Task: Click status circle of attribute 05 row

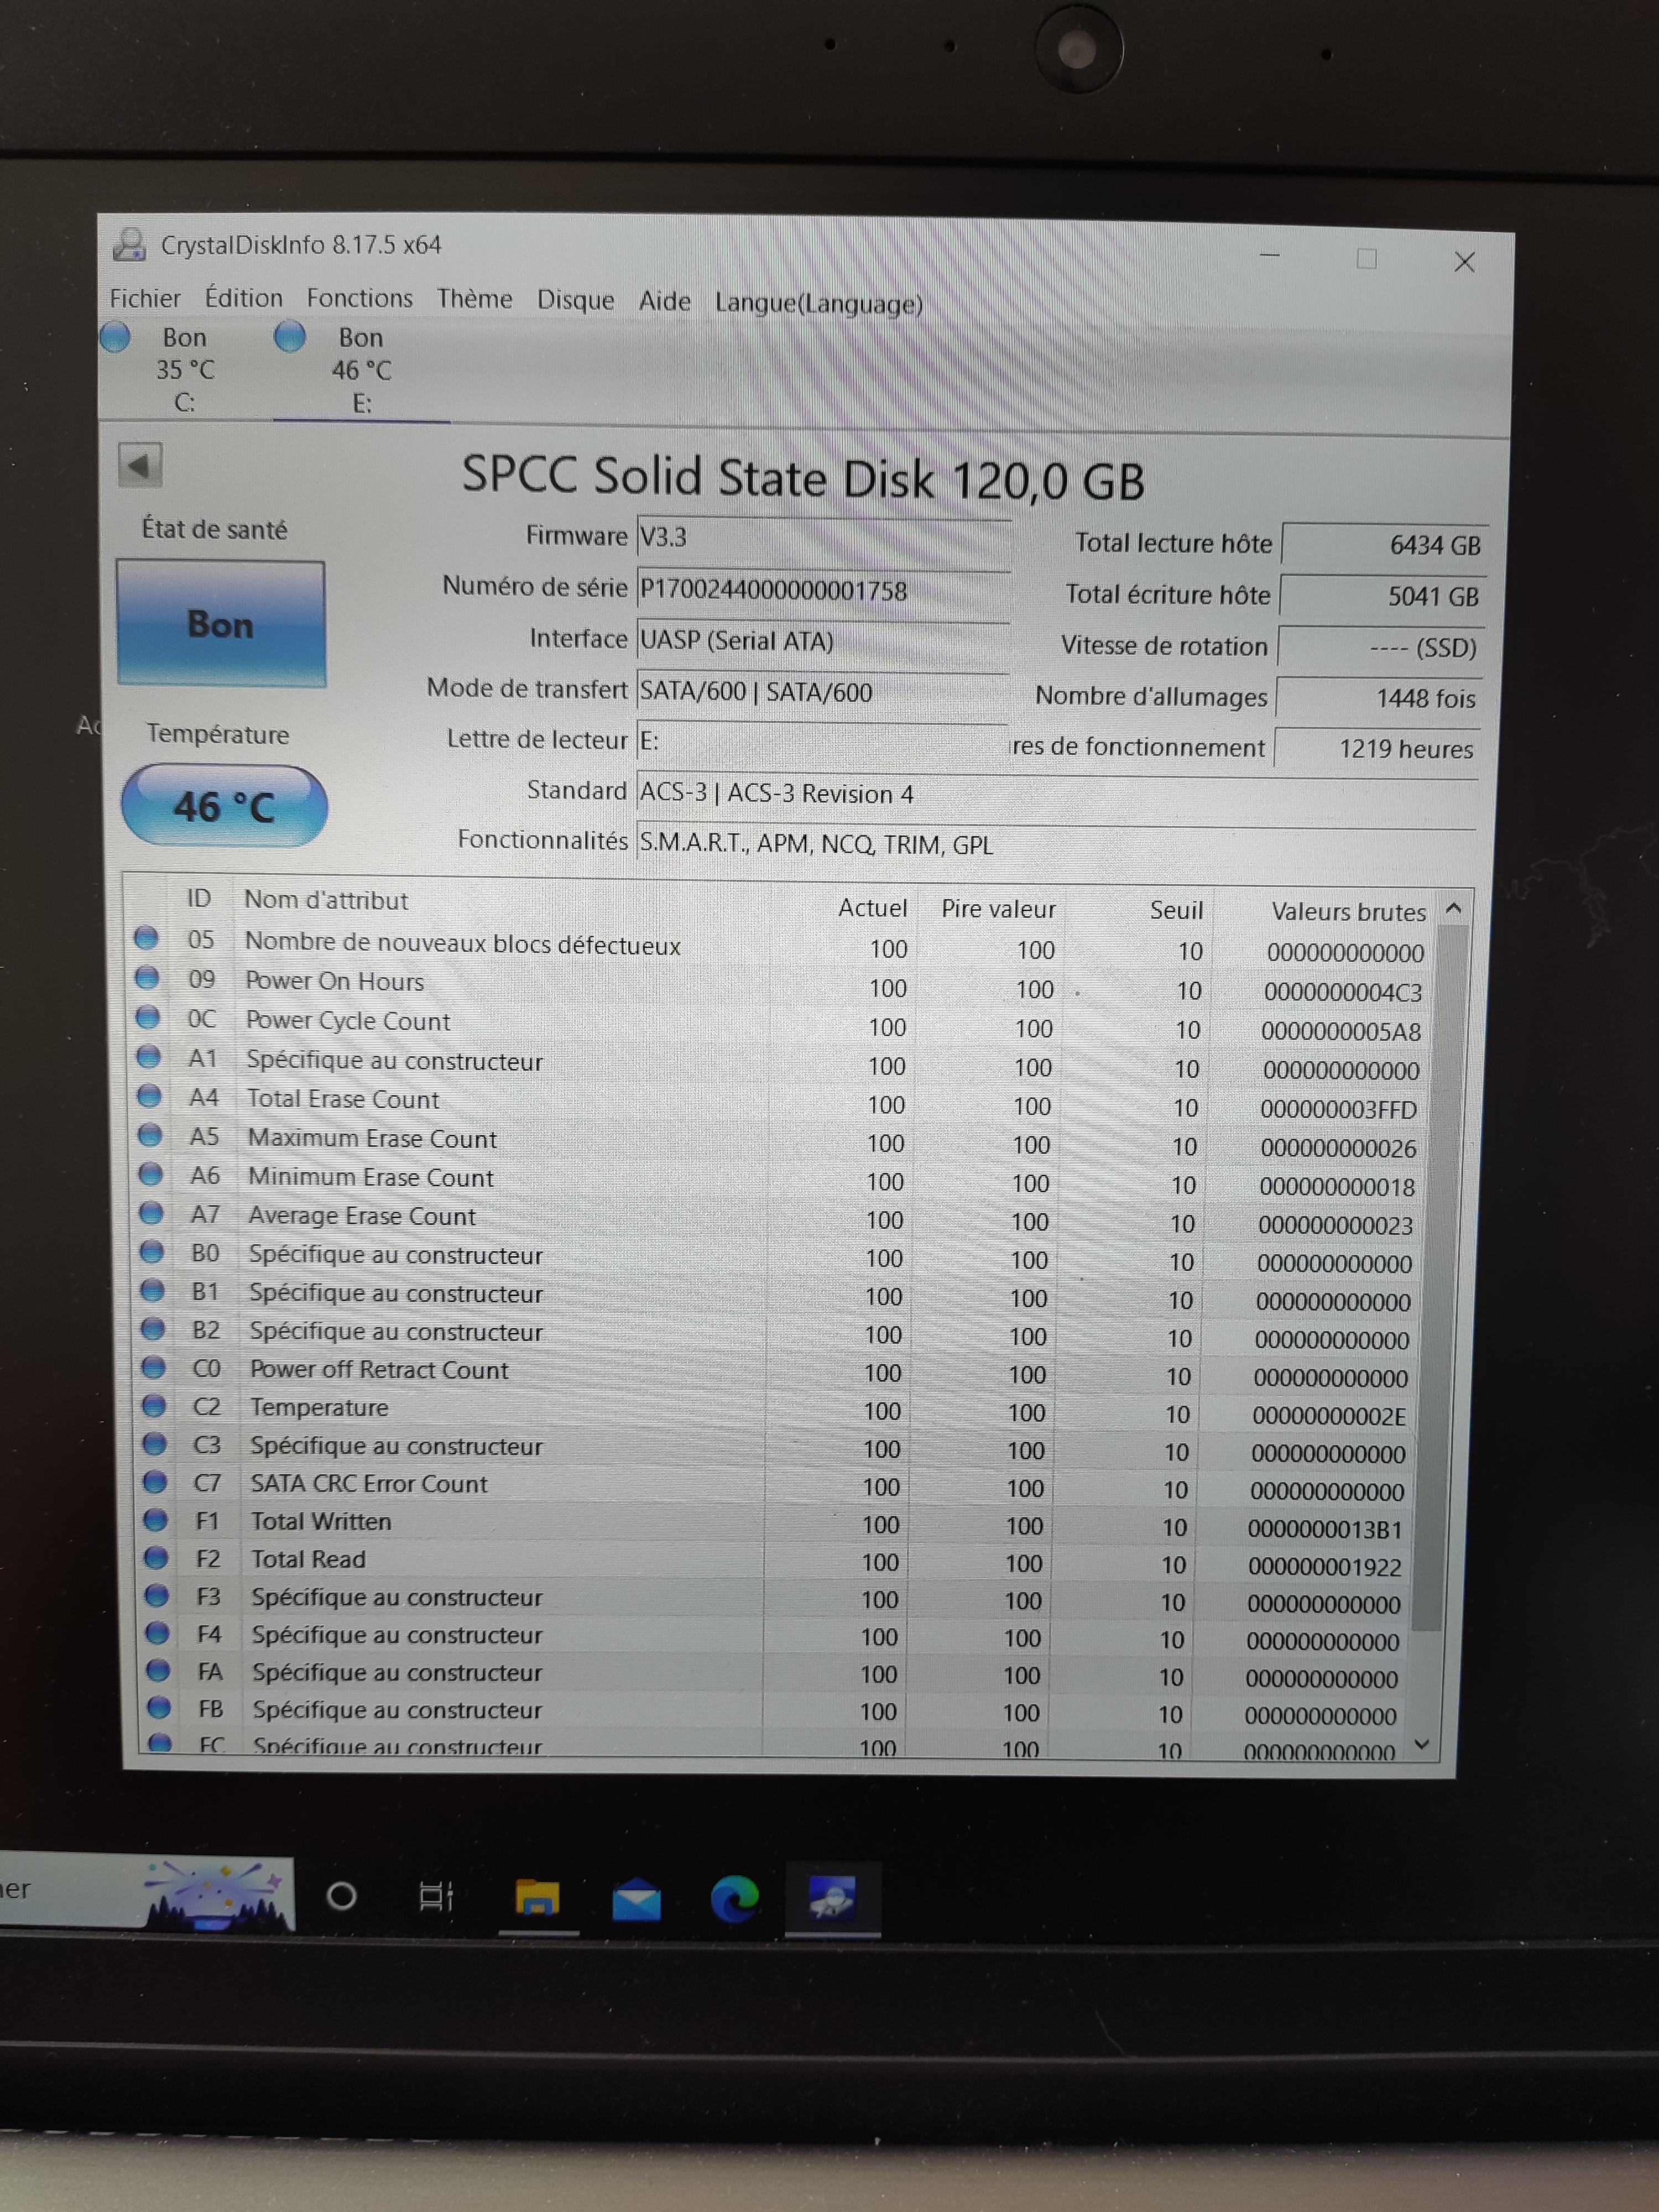Action: [146, 937]
